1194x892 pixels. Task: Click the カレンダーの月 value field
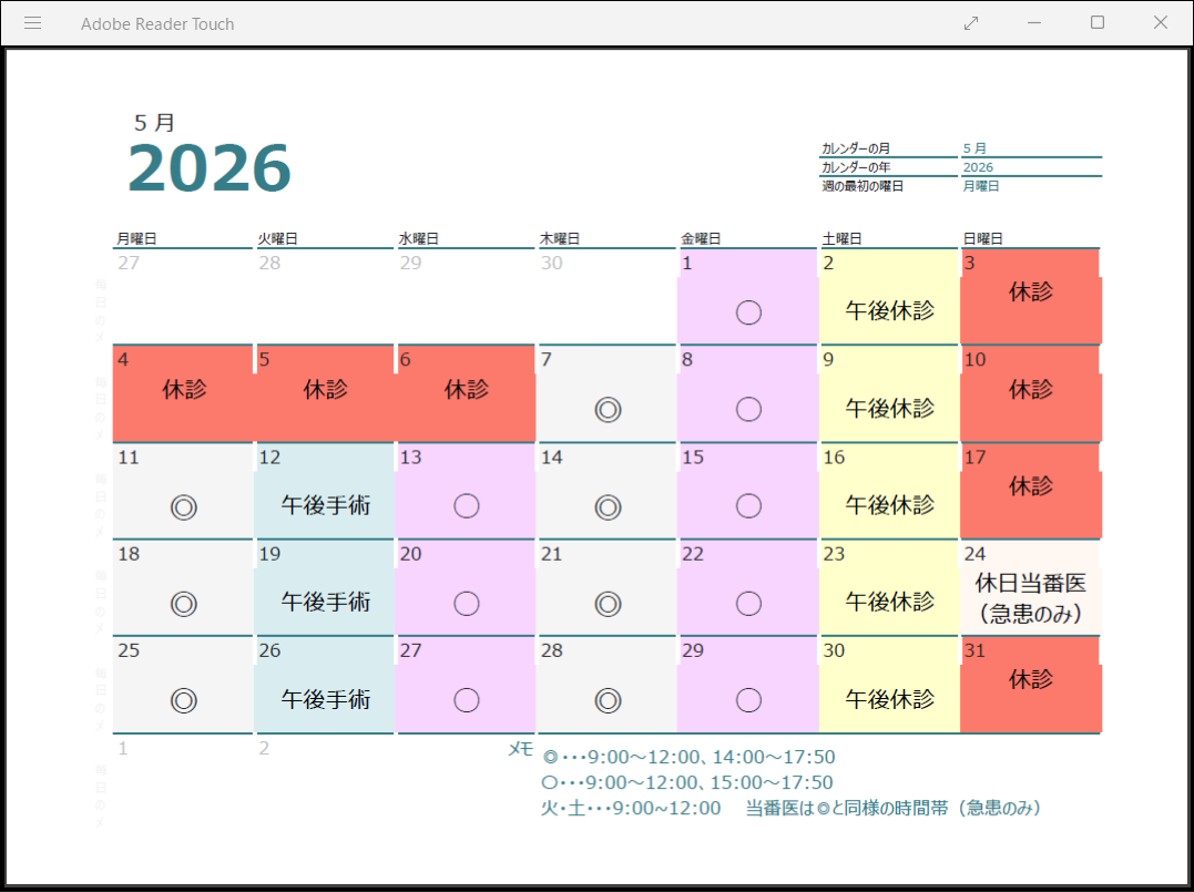pos(1030,148)
